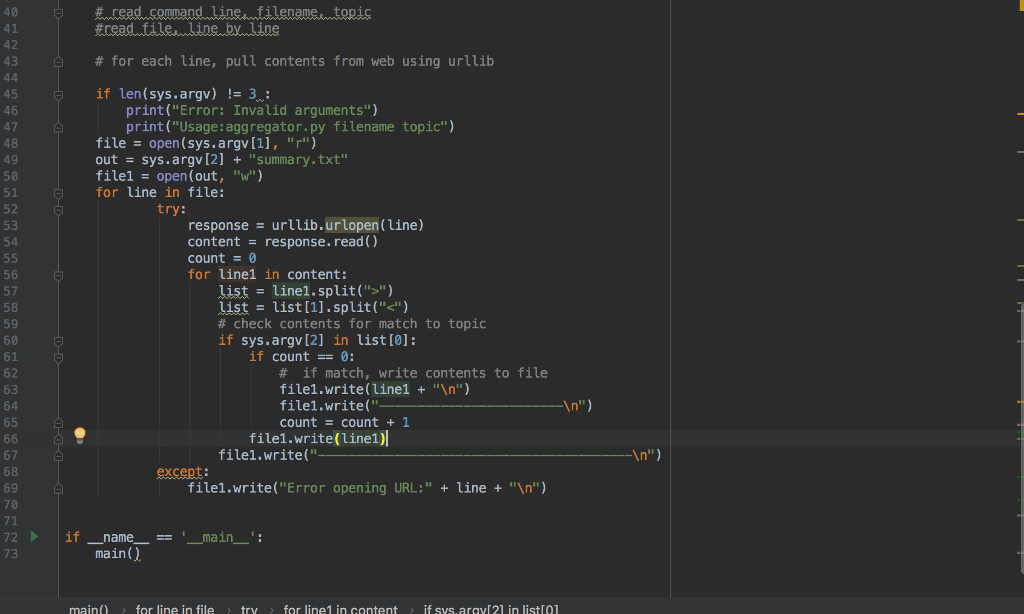Collapse the 'if len(sys.argv)' block at line 45
The image size is (1024, 614).
coord(58,95)
